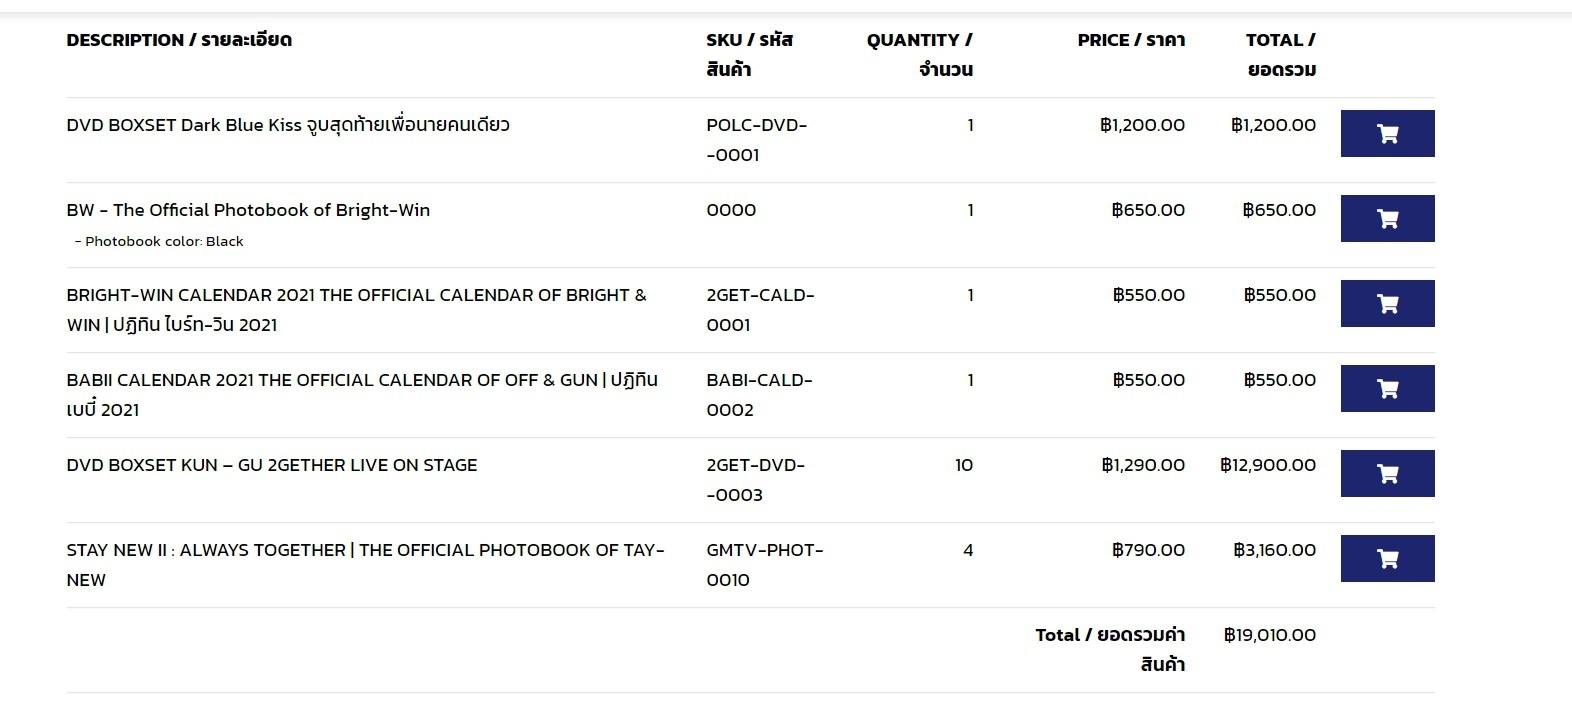Click the QUANTITY column header
This screenshot has width=1572, height=701.
tap(919, 55)
